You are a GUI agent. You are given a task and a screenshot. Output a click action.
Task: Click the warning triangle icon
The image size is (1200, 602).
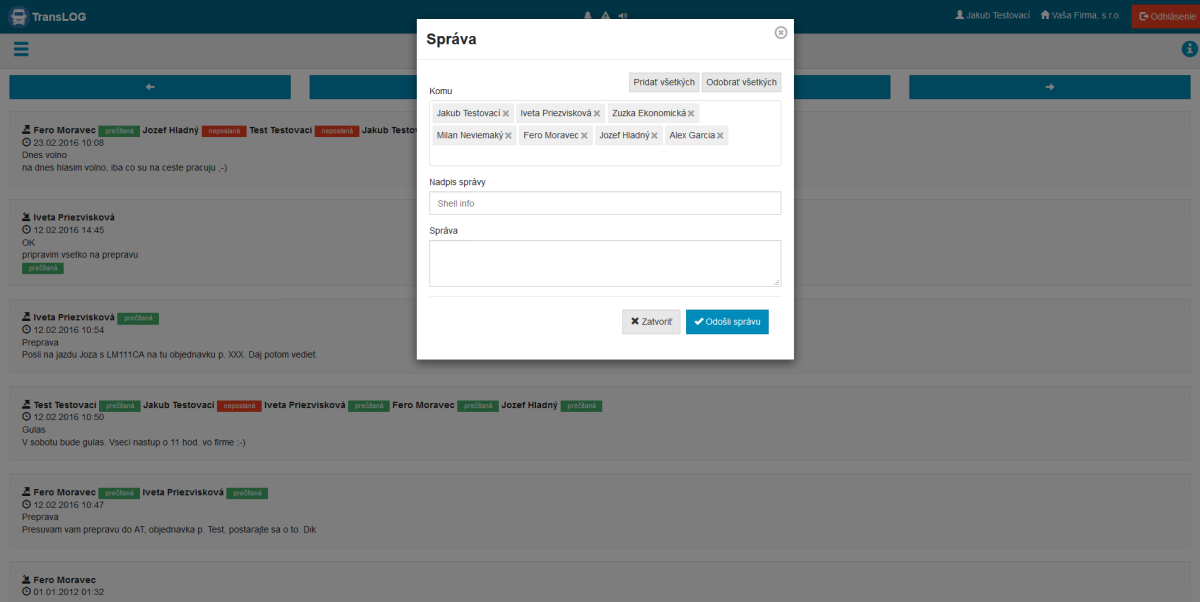pyautogui.click(x=605, y=16)
